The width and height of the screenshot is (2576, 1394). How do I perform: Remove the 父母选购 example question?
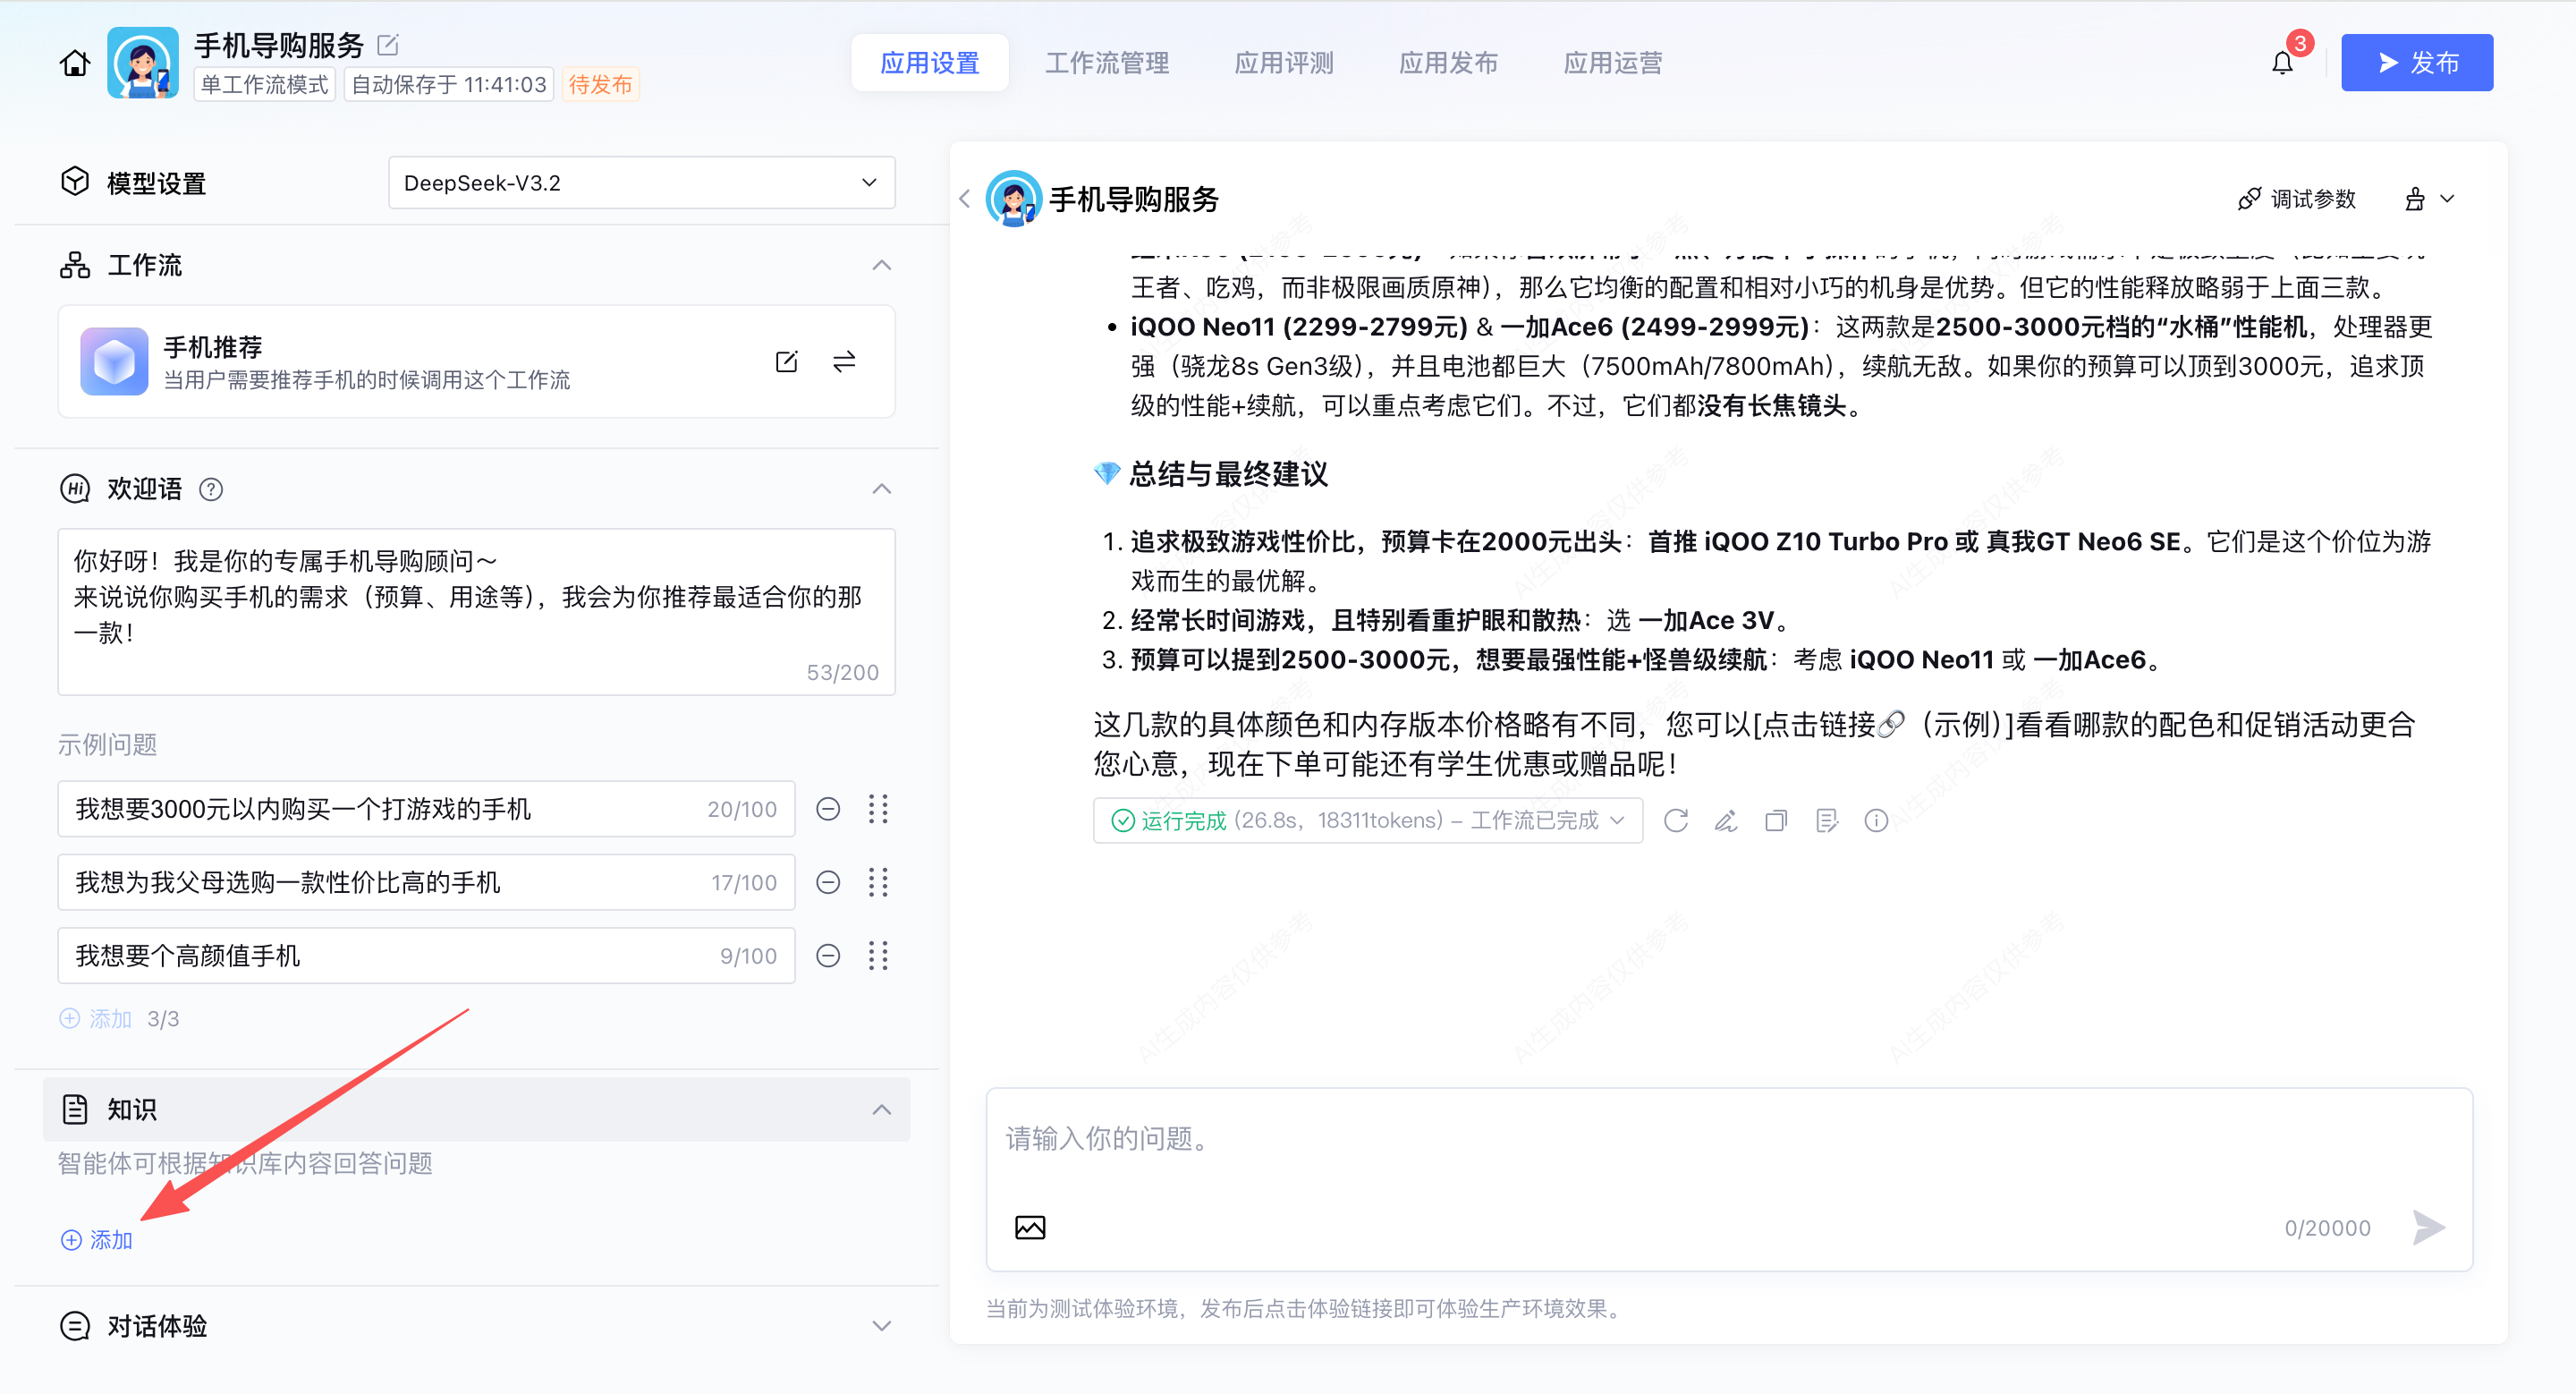coord(828,882)
